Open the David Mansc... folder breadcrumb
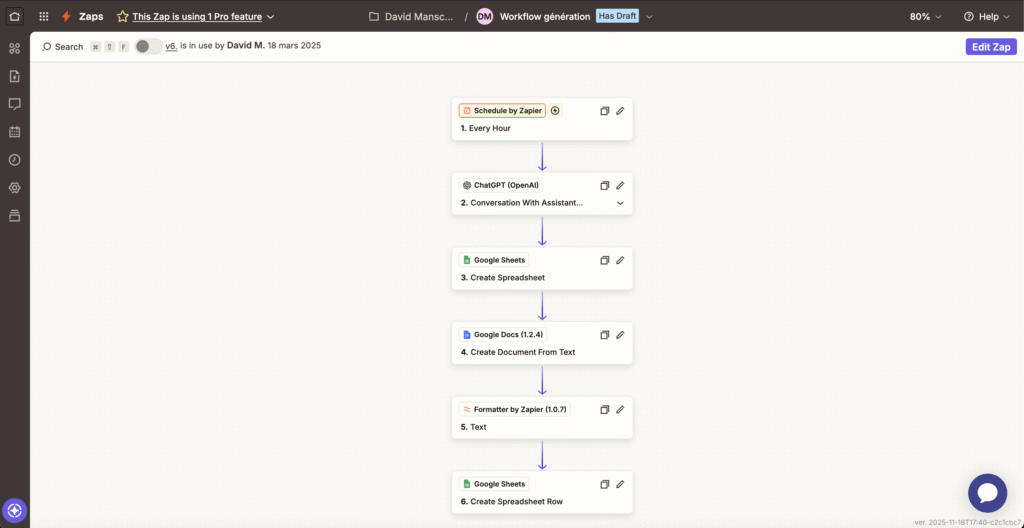 [410, 17]
